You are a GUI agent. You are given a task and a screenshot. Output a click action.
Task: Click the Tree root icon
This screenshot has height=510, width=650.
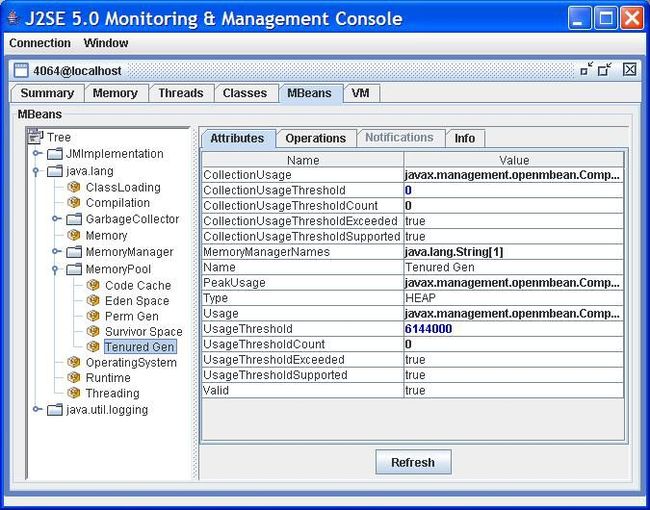point(35,136)
